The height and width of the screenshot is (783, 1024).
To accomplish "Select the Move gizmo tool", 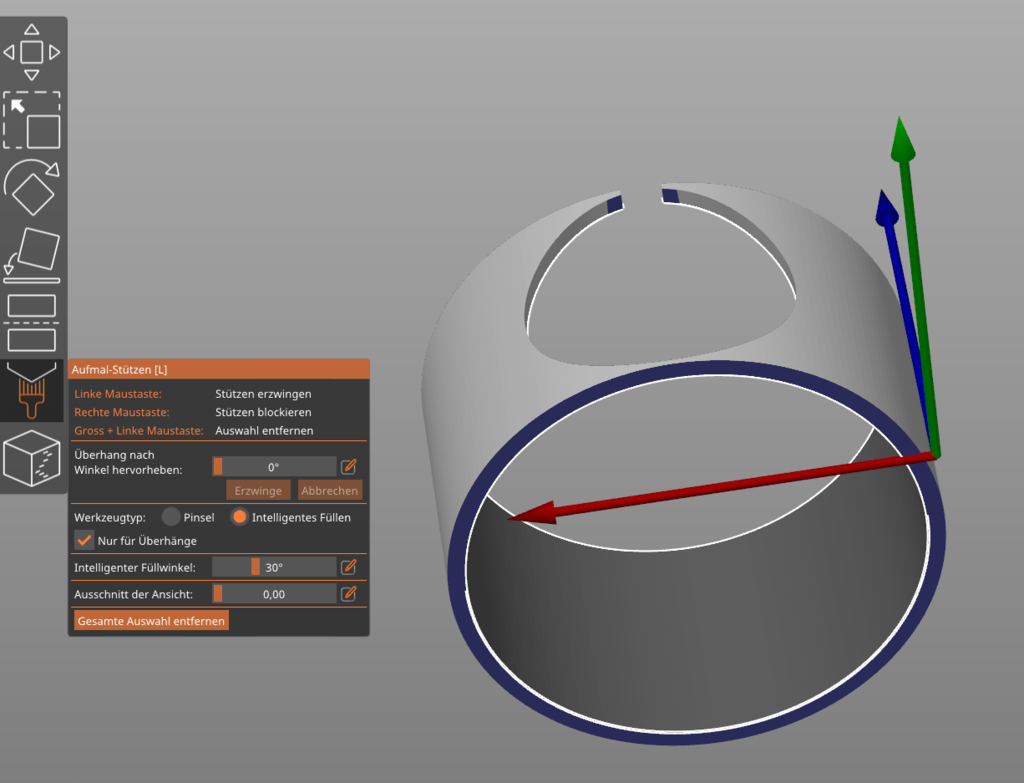I will click(32, 52).
